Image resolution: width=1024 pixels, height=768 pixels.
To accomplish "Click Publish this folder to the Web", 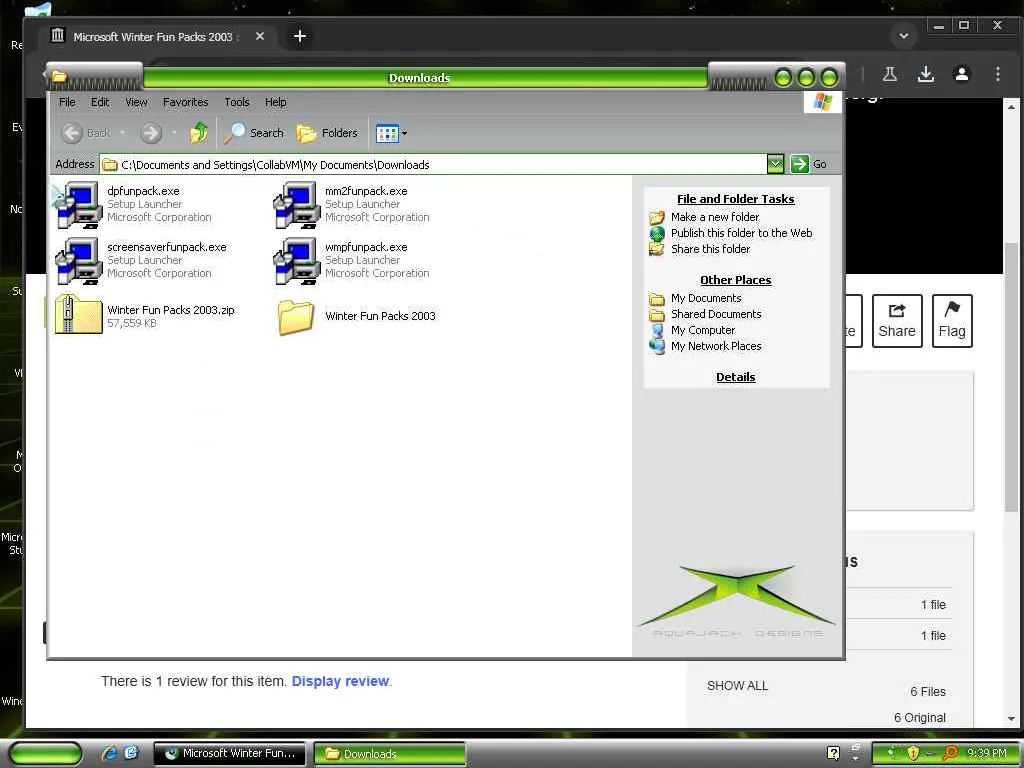I will 741,233.
